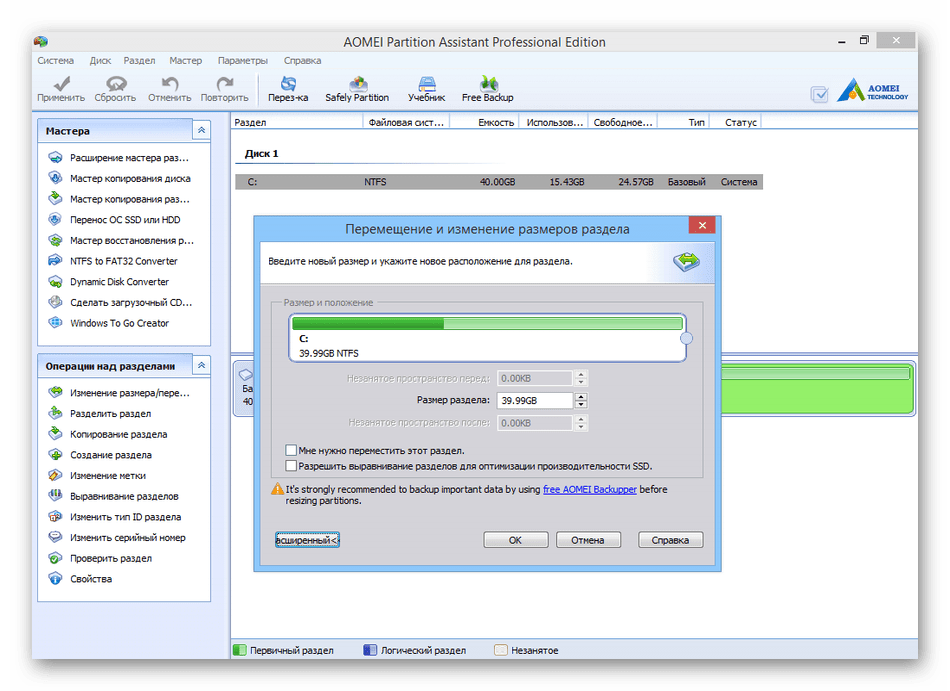This screenshot has width=950, height=691.
Task: Click spinner arrows of Незанятое пространство перед
Action: pyautogui.click(x=581, y=378)
